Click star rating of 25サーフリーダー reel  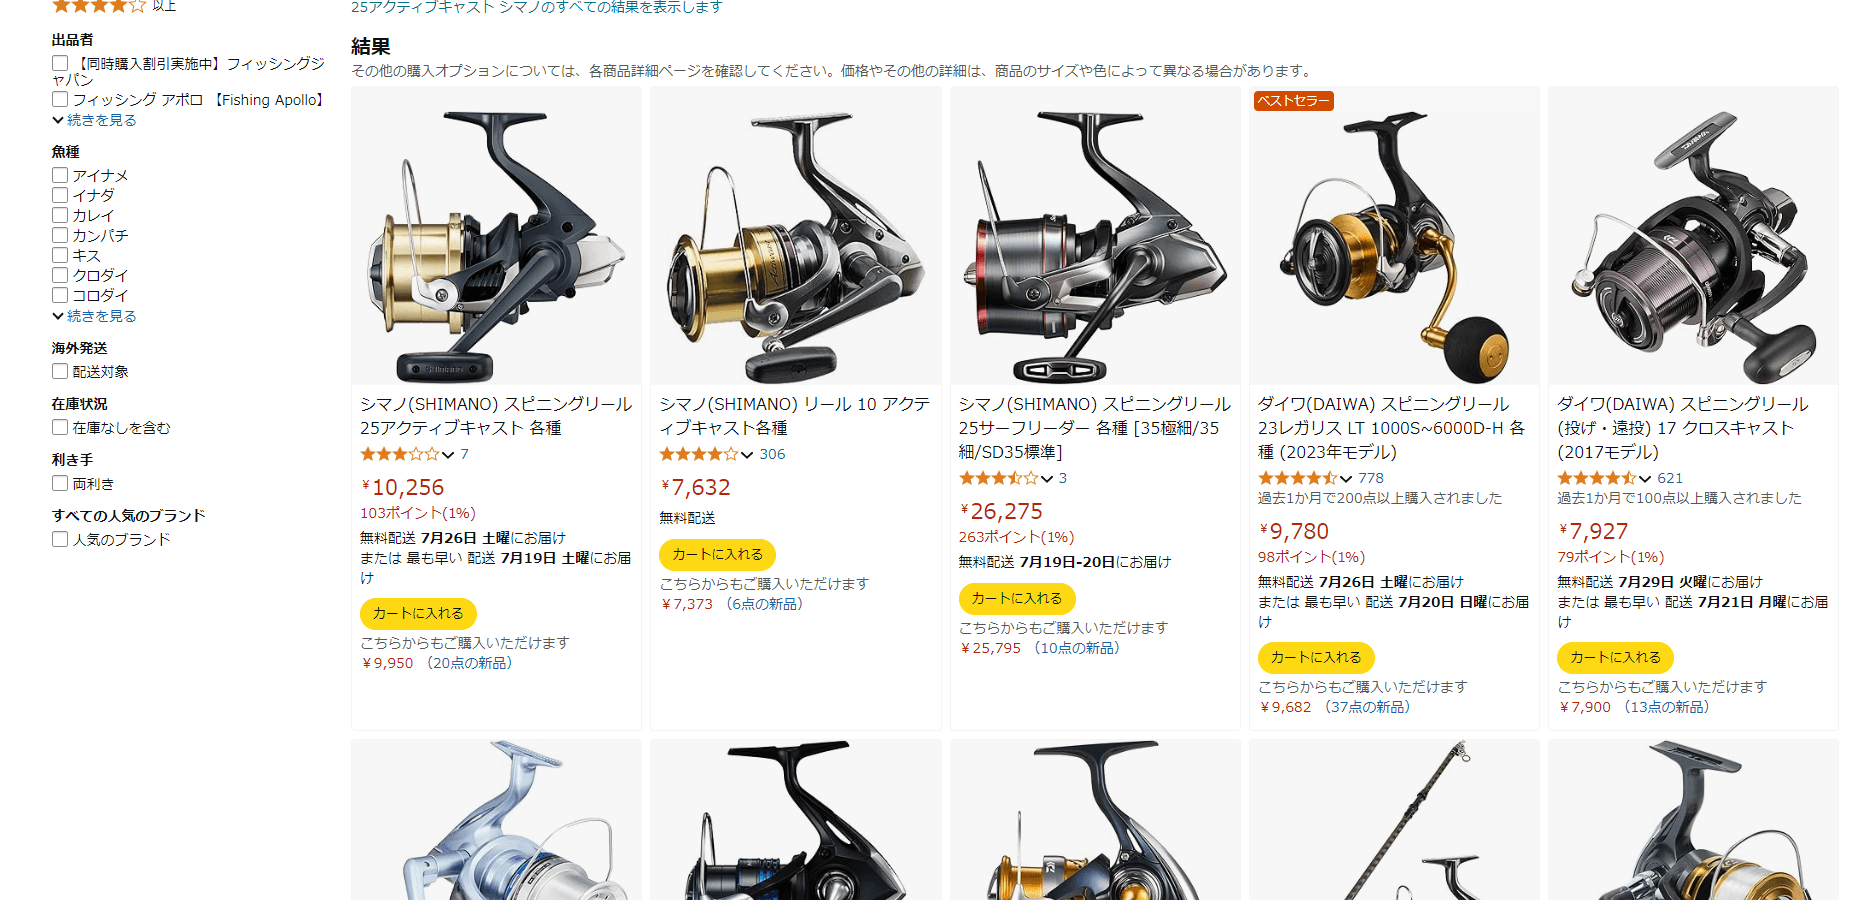click(998, 478)
